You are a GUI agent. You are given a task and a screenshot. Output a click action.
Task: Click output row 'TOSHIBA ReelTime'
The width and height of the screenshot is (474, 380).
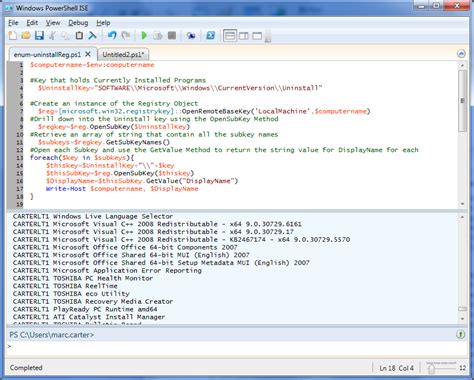(65, 286)
